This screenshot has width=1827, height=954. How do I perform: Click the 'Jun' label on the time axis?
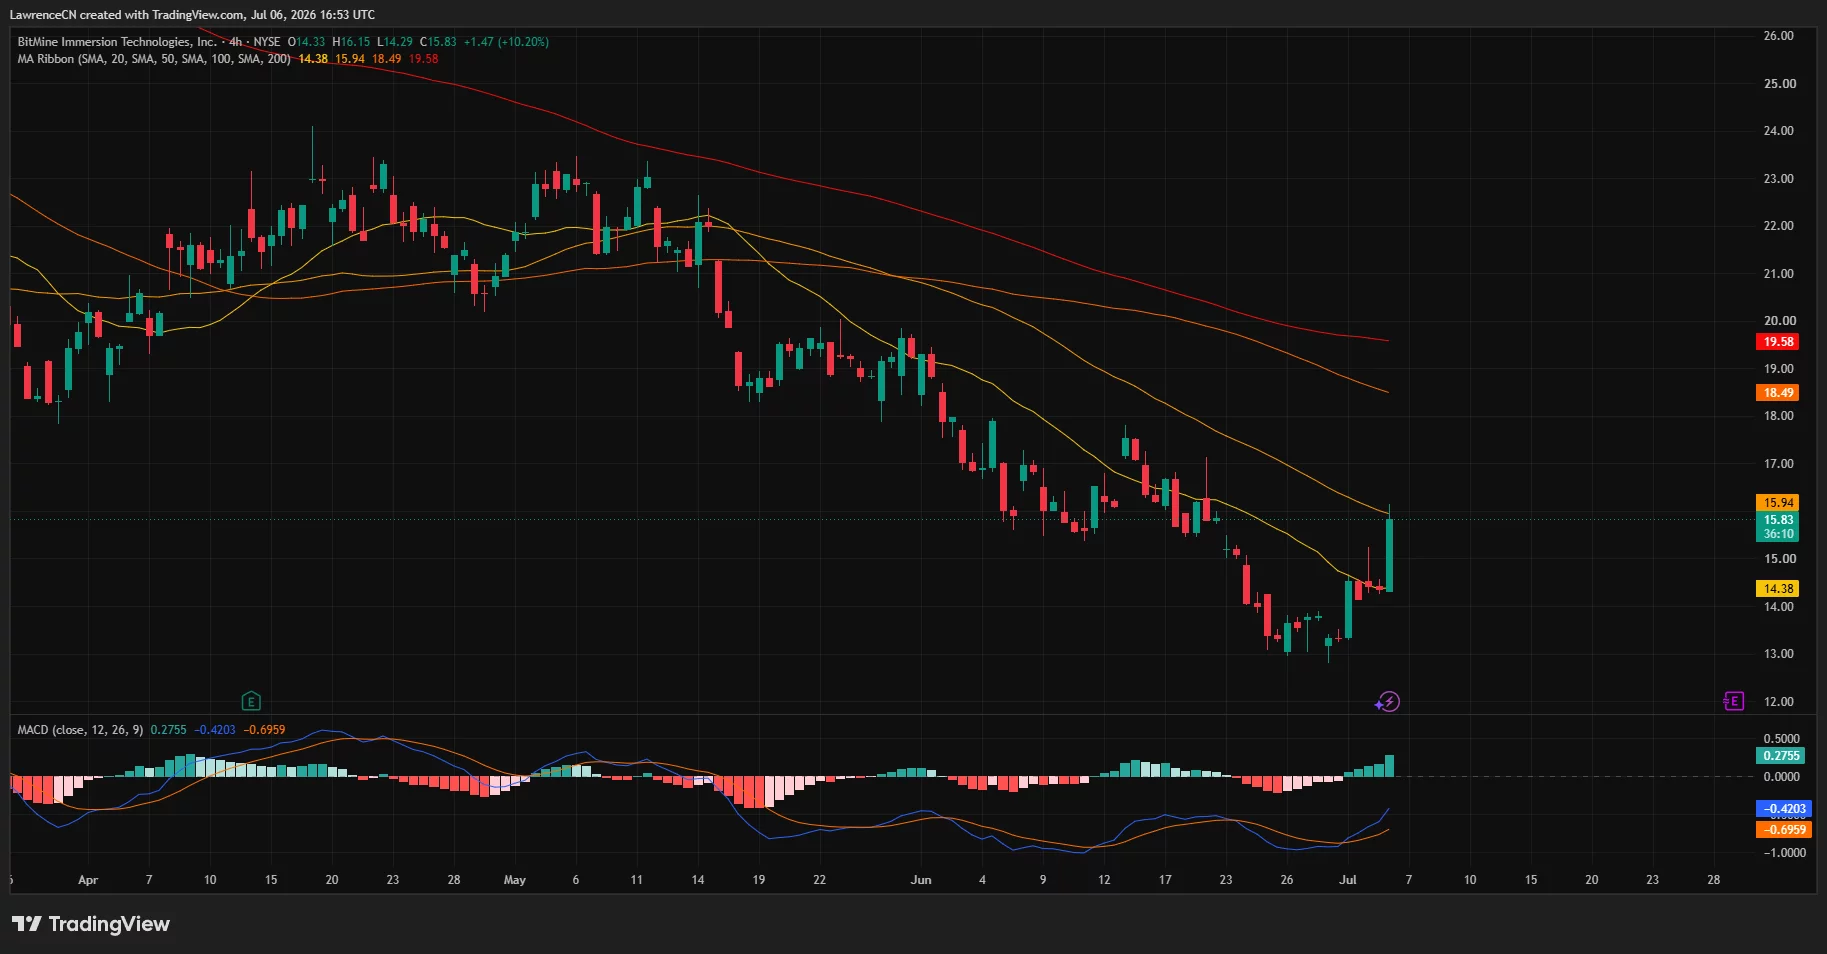pos(921,880)
